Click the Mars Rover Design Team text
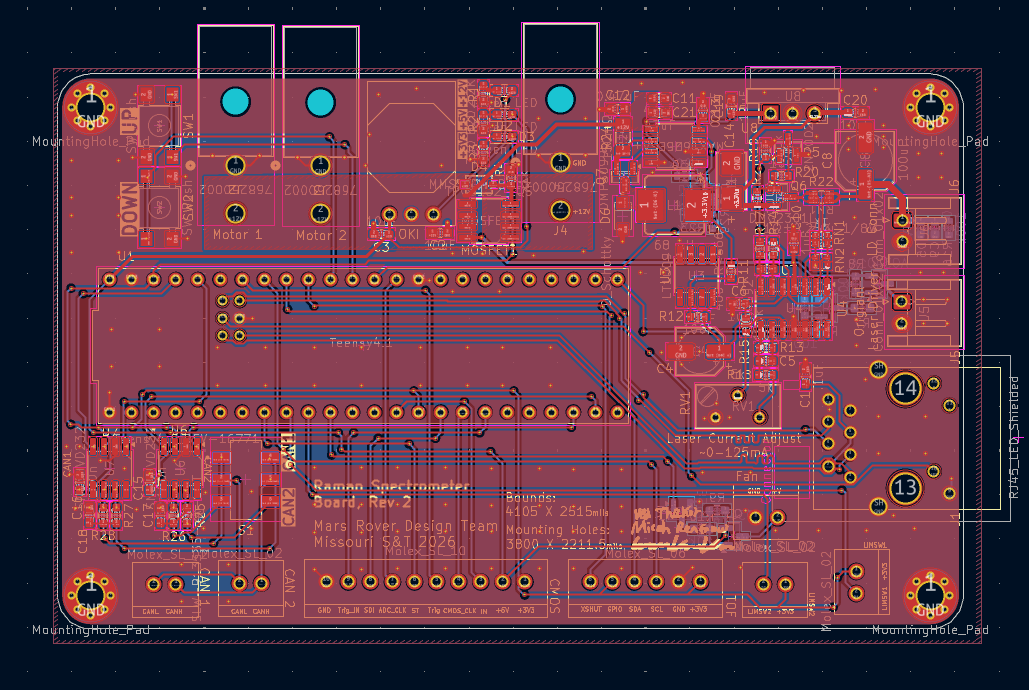Image resolution: width=1029 pixels, height=690 pixels. (x=405, y=526)
